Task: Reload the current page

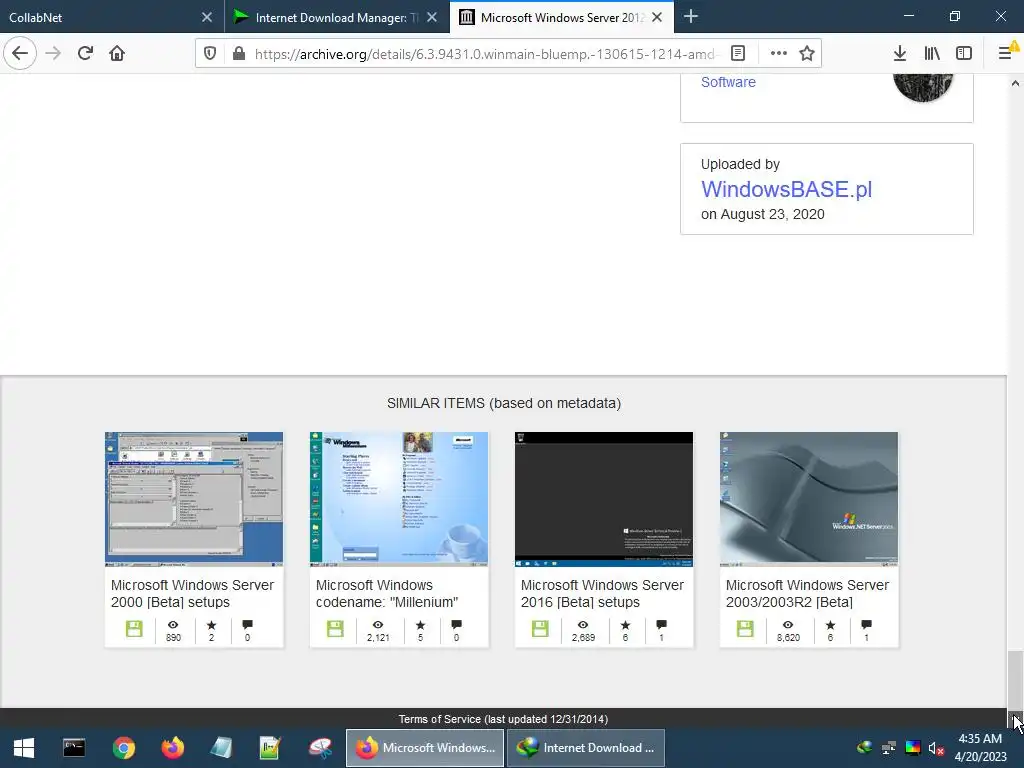Action: 86,54
